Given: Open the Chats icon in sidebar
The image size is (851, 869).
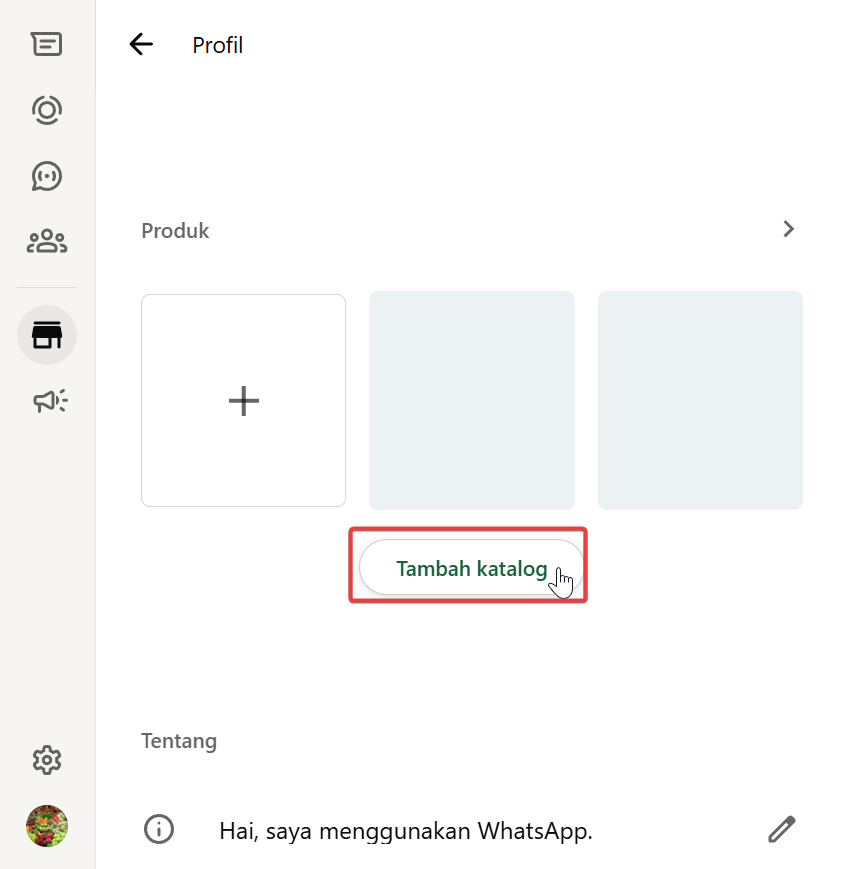Looking at the screenshot, I should 46,44.
